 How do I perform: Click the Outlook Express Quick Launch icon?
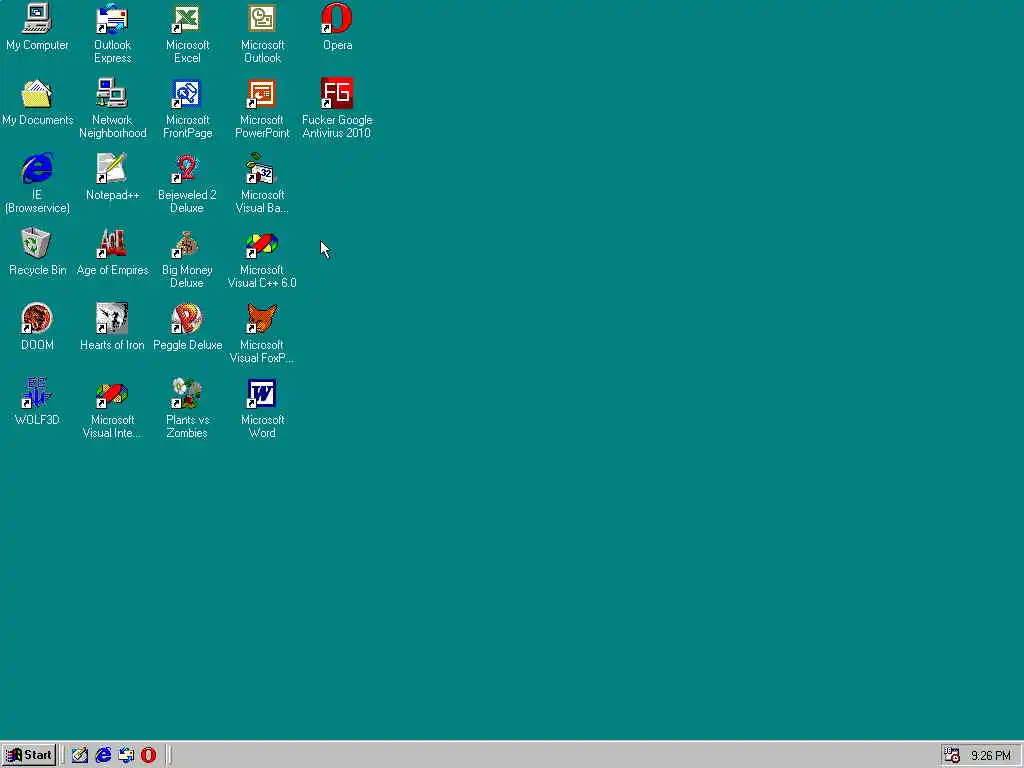pyautogui.click(x=126, y=755)
